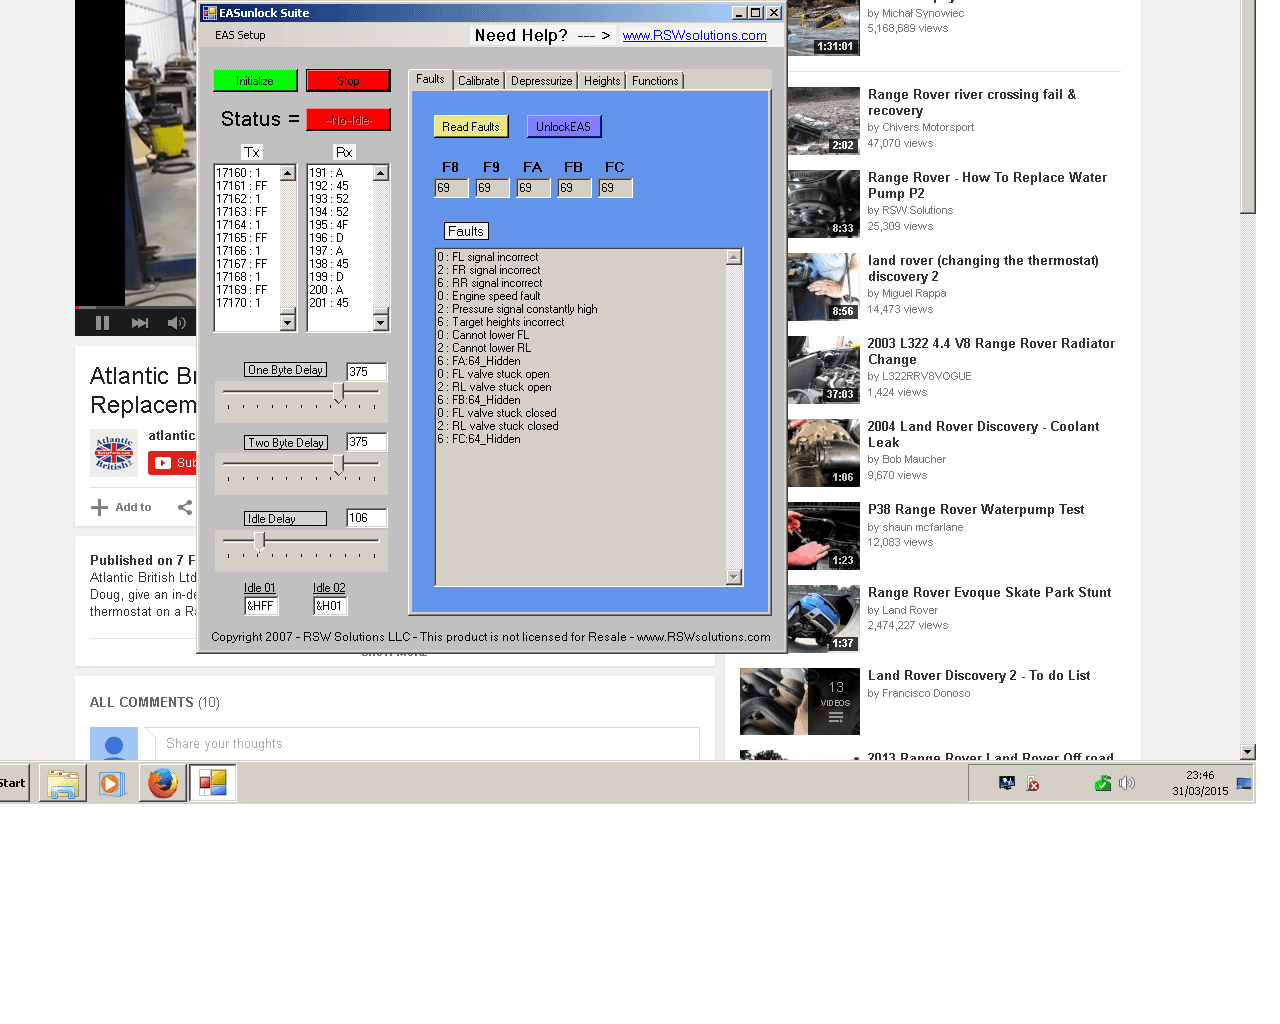
Task: Click the show desktop icon near clock
Action: [1244, 784]
